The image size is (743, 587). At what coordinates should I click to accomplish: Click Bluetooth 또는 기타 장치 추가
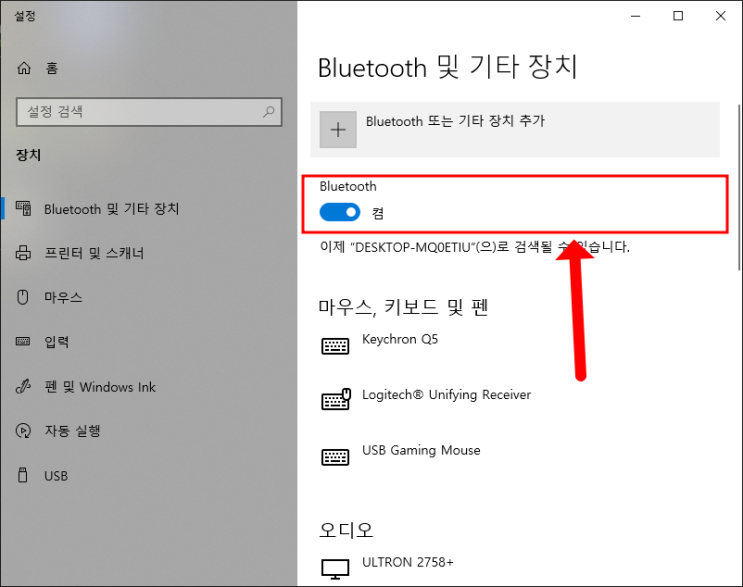pos(515,129)
